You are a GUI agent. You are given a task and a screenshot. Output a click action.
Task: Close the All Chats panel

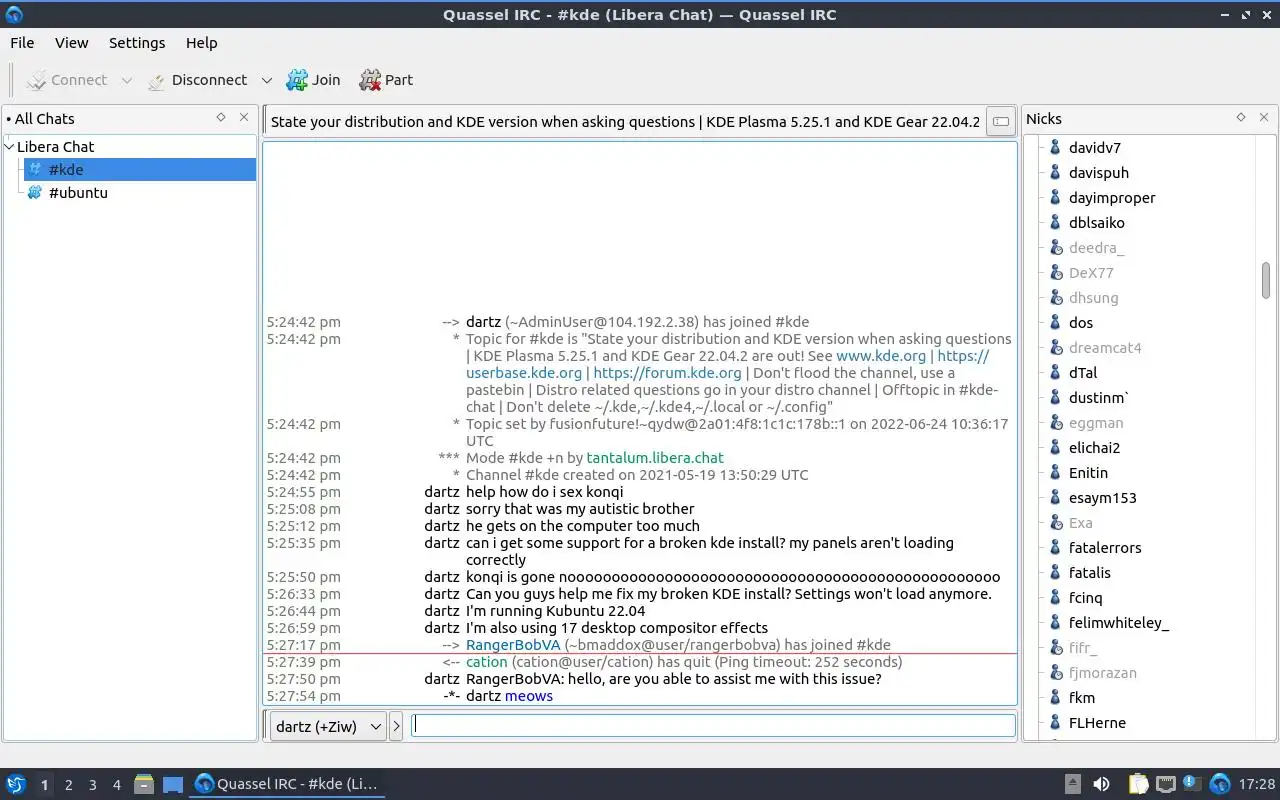tap(244, 118)
